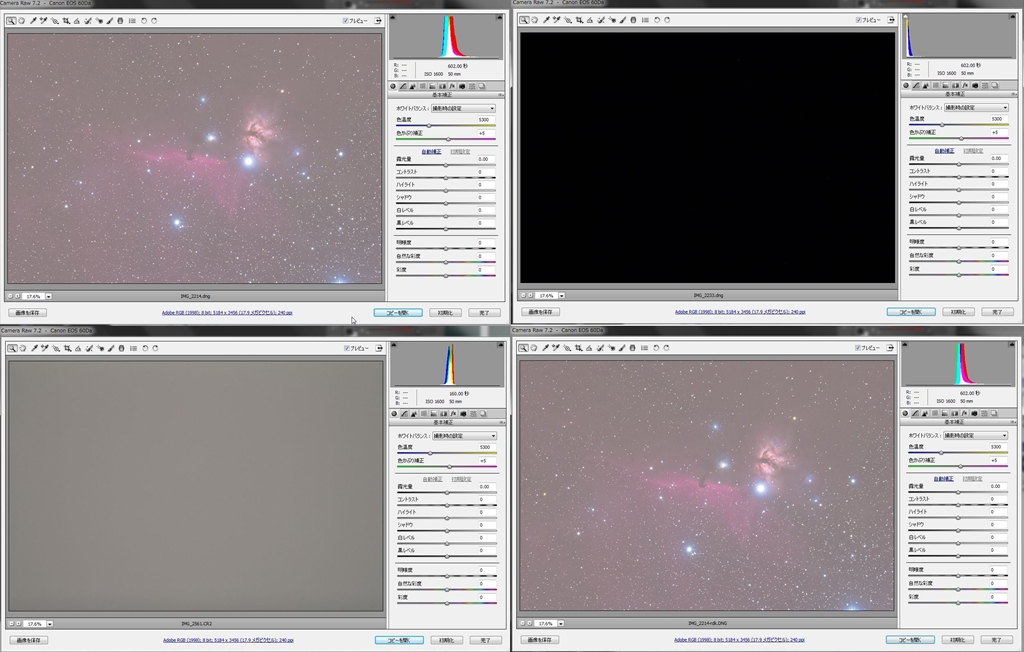Click rotate clockwise icon in IMG_2214+d8.DNG window
Image resolution: width=1024 pixels, height=652 pixels.
pos(668,348)
